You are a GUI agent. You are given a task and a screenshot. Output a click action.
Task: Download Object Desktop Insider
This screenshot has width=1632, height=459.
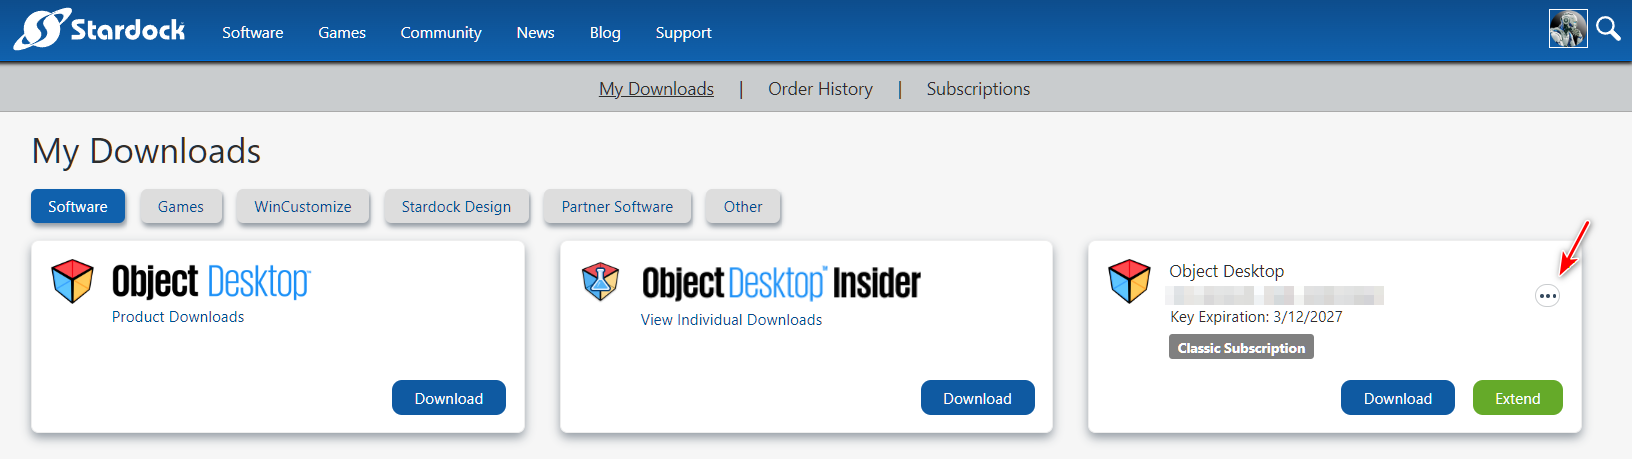[977, 398]
